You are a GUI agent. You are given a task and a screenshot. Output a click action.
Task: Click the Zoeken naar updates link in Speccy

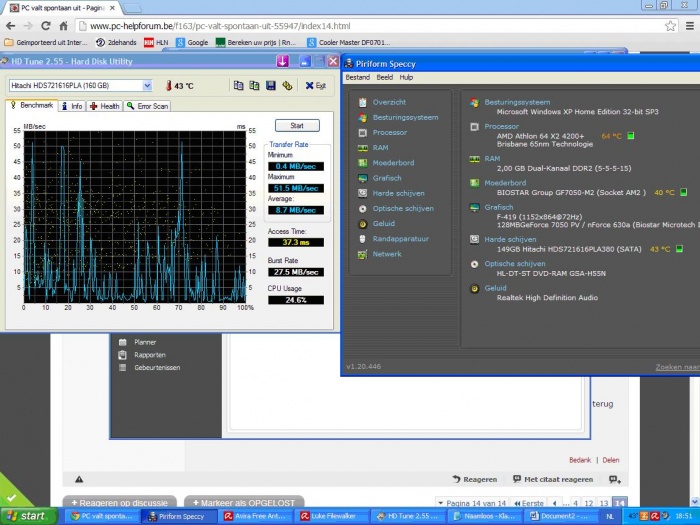[x=678, y=367]
